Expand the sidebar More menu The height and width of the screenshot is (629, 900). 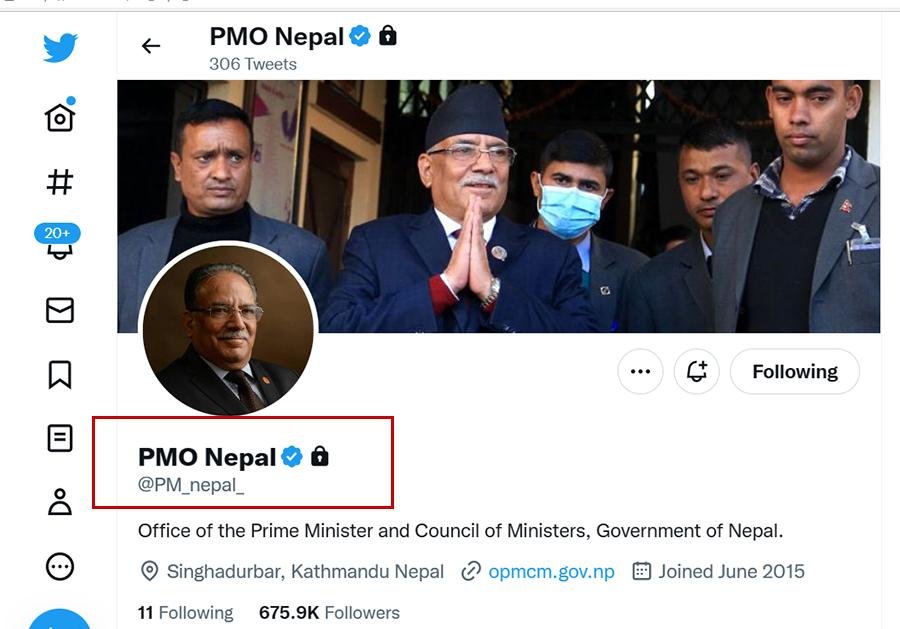[59, 567]
